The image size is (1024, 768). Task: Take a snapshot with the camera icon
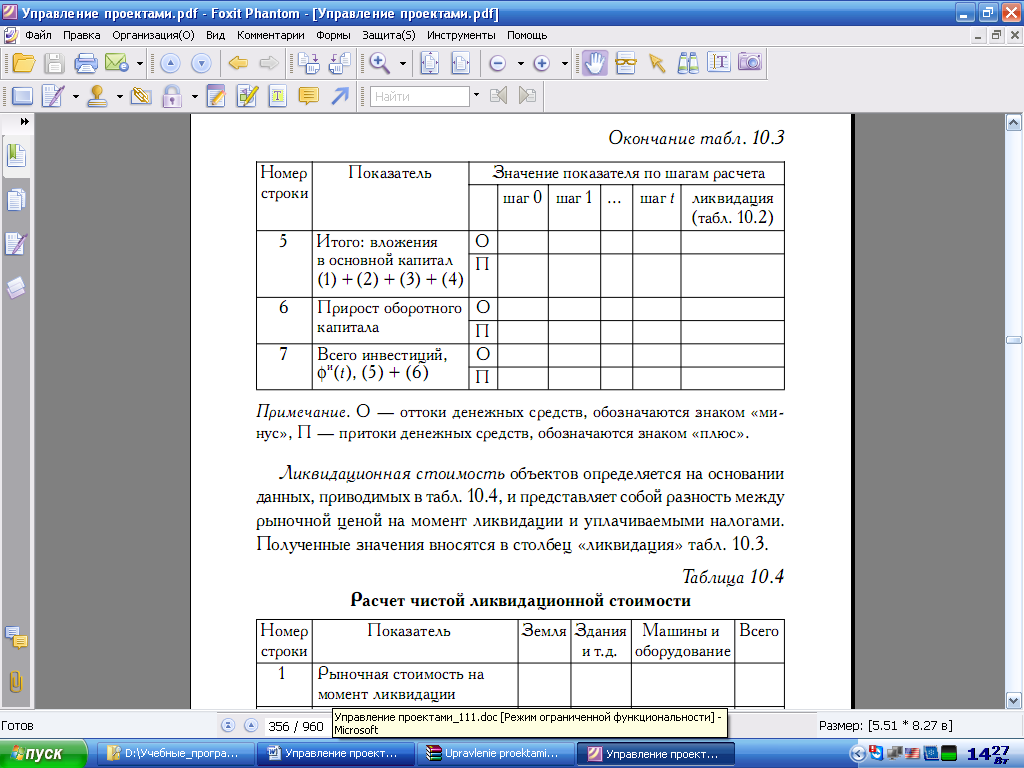point(750,63)
